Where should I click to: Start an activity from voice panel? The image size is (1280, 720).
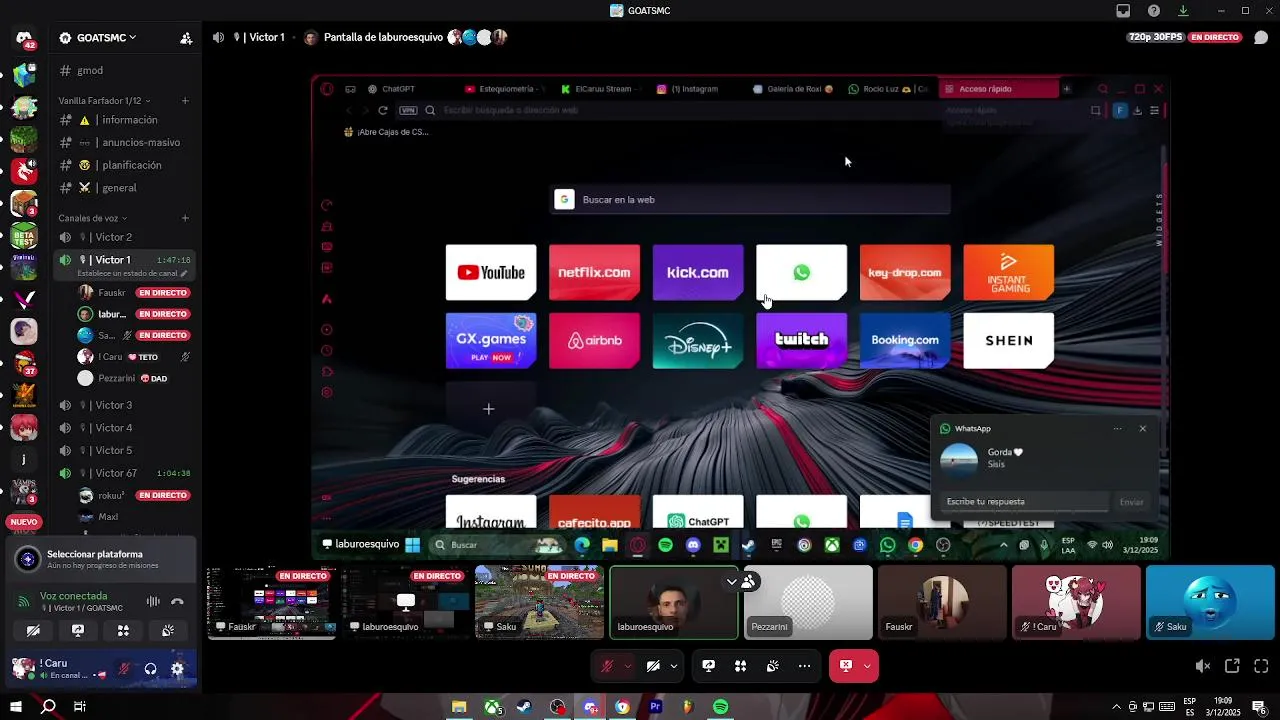[123, 631]
